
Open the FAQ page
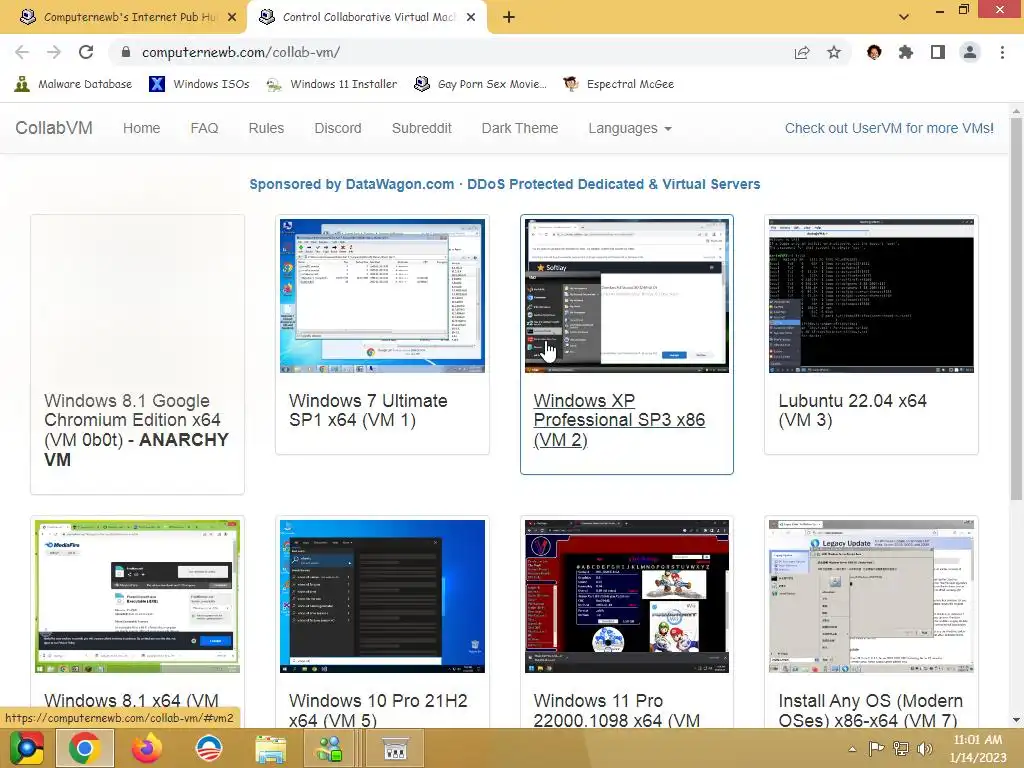point(204,129)
